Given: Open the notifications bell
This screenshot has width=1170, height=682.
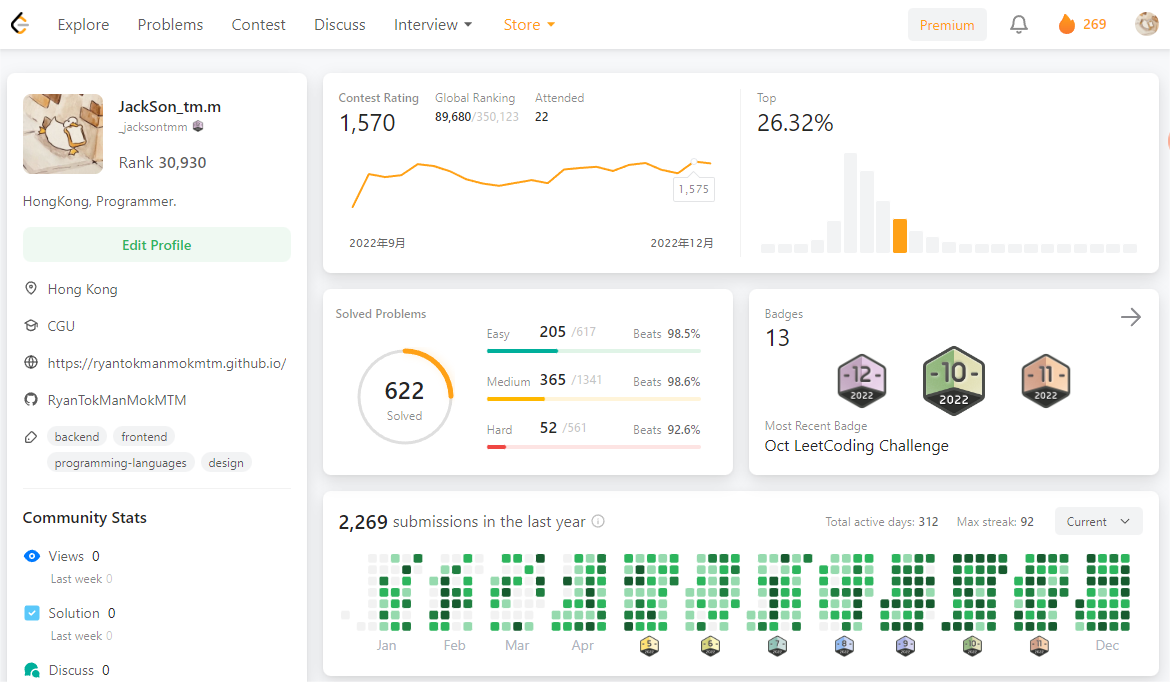Looking at the screenshot, I should (1018, 25).
